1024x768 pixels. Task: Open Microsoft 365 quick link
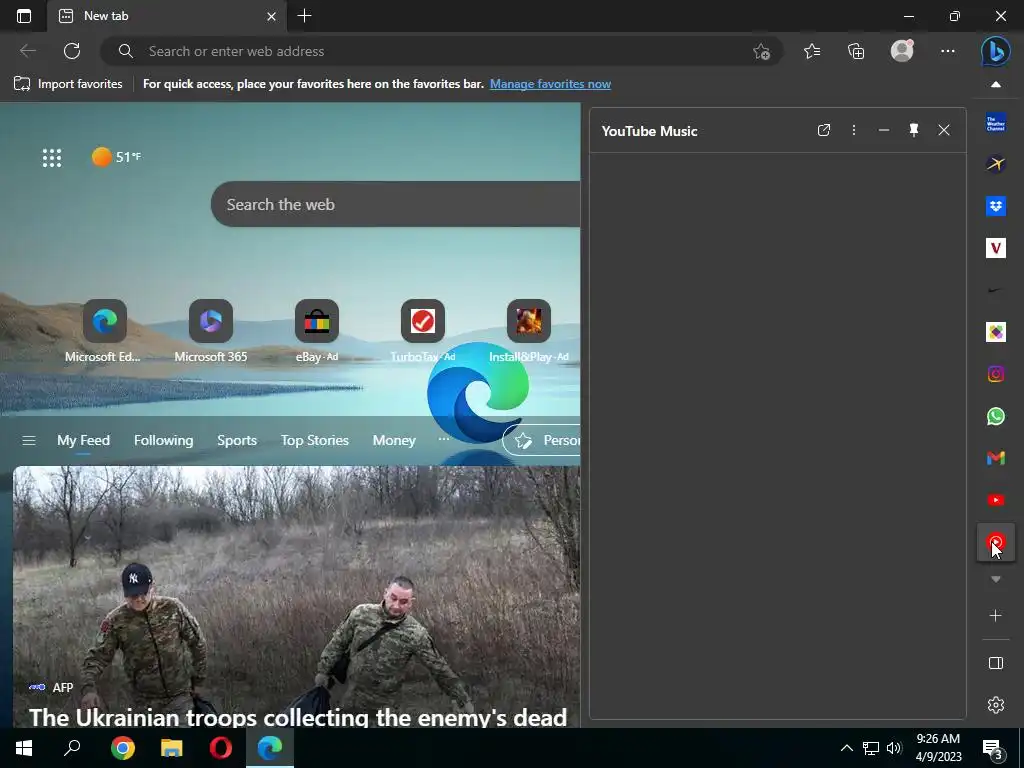point(211,321)
